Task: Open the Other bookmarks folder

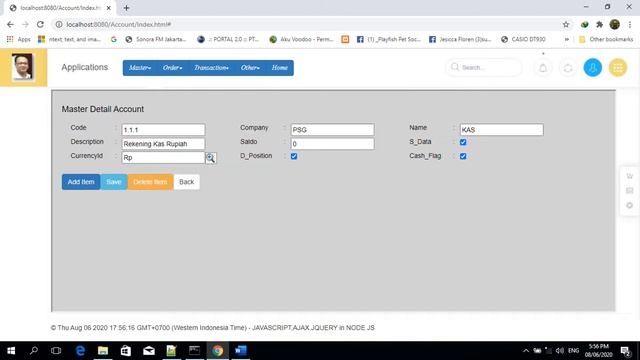Action: [x=606, y=39]
